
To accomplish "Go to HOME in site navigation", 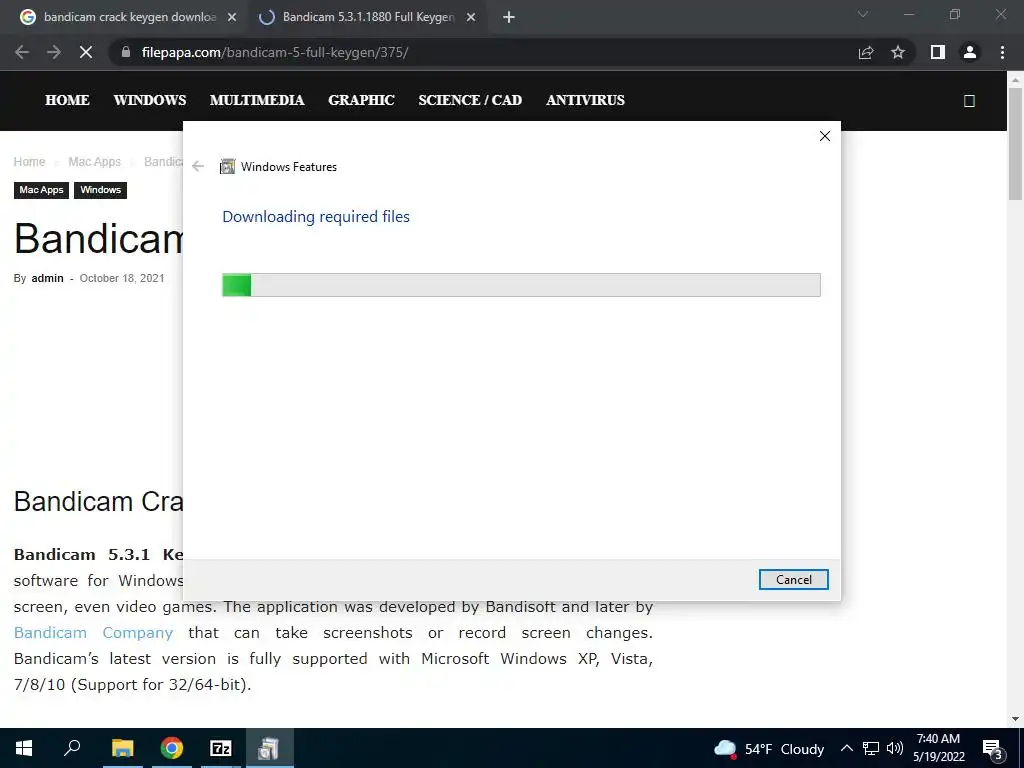I will (67, 100).
